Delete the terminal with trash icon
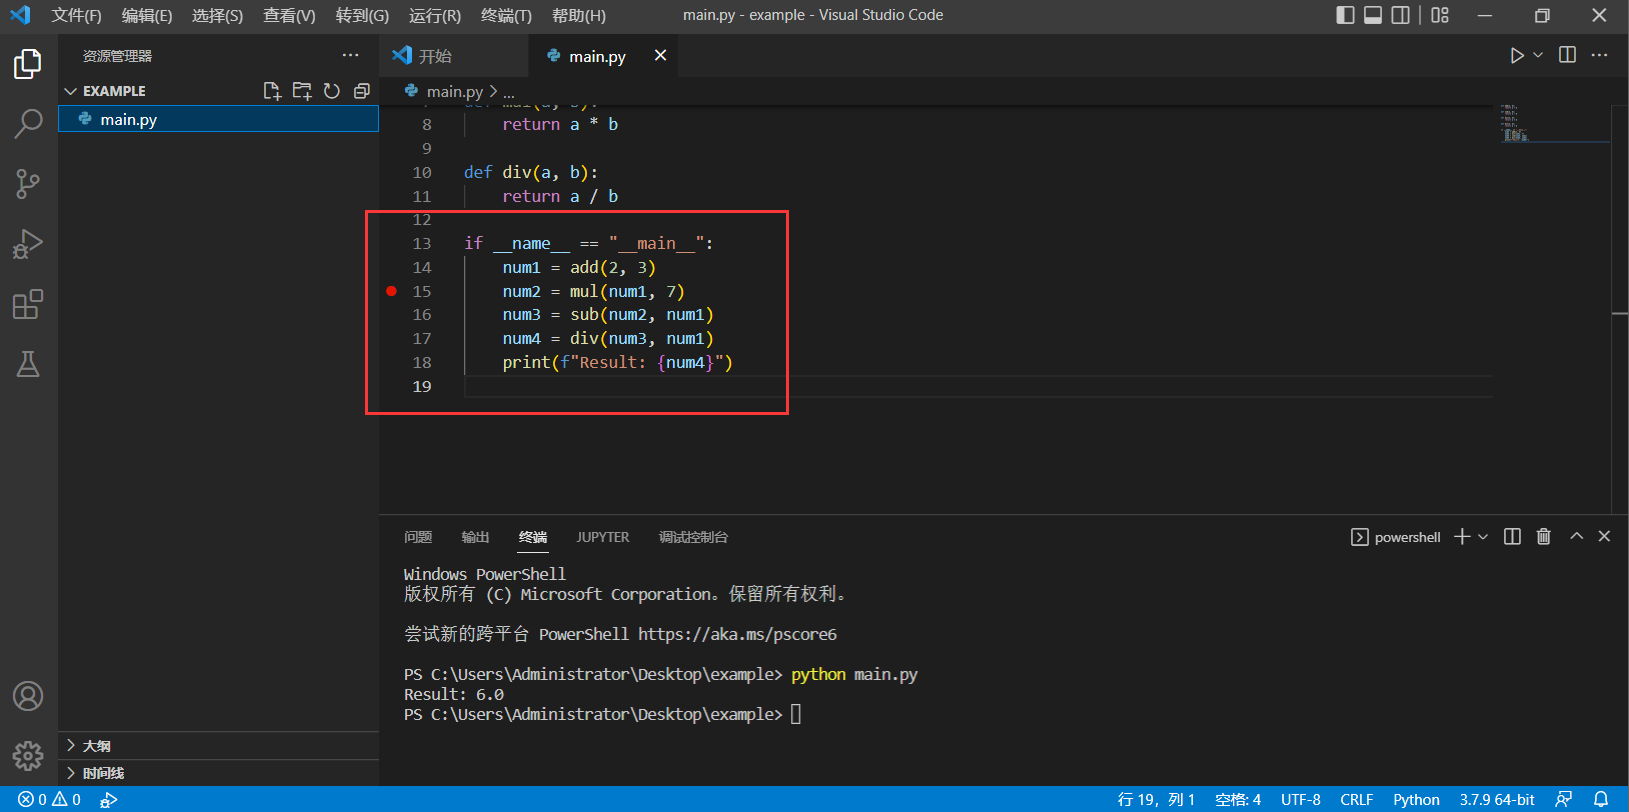The height and width of the screenshot is (812, 1629). pyautogui.click(x=1544, y=537)
